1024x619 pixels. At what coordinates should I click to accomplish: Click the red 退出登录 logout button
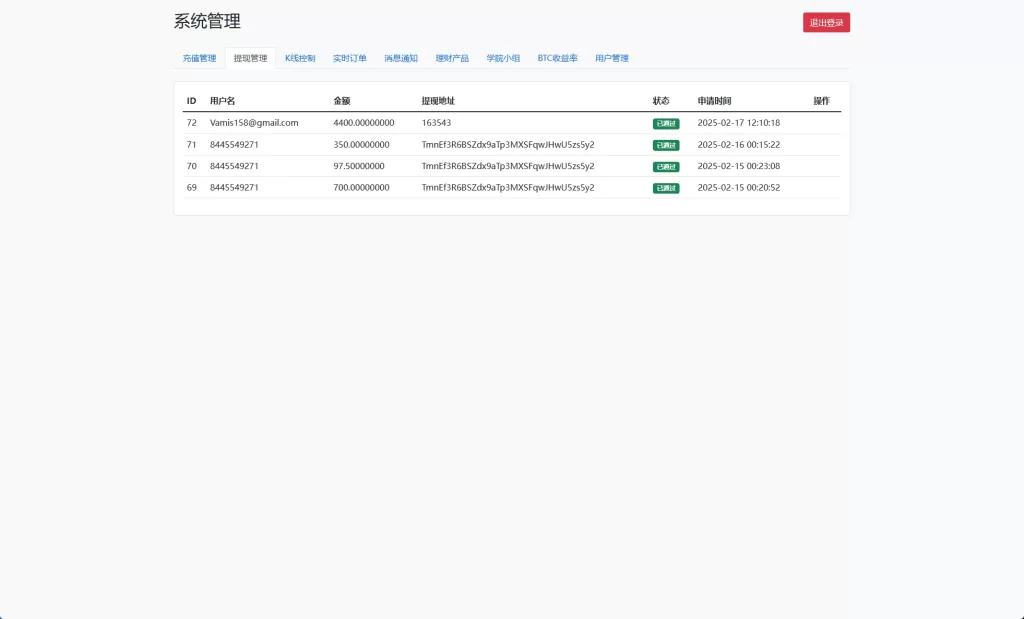(x=826, y=22)
